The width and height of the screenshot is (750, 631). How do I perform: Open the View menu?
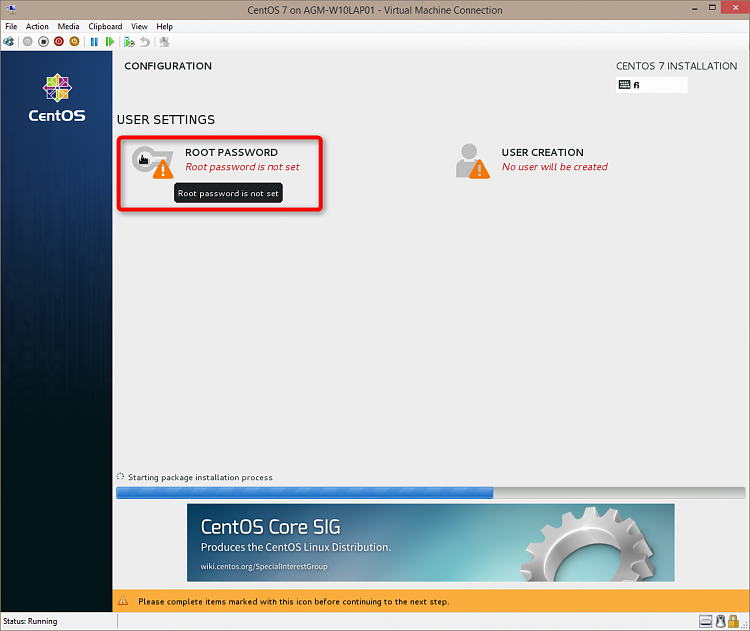[x=139, y=26]
